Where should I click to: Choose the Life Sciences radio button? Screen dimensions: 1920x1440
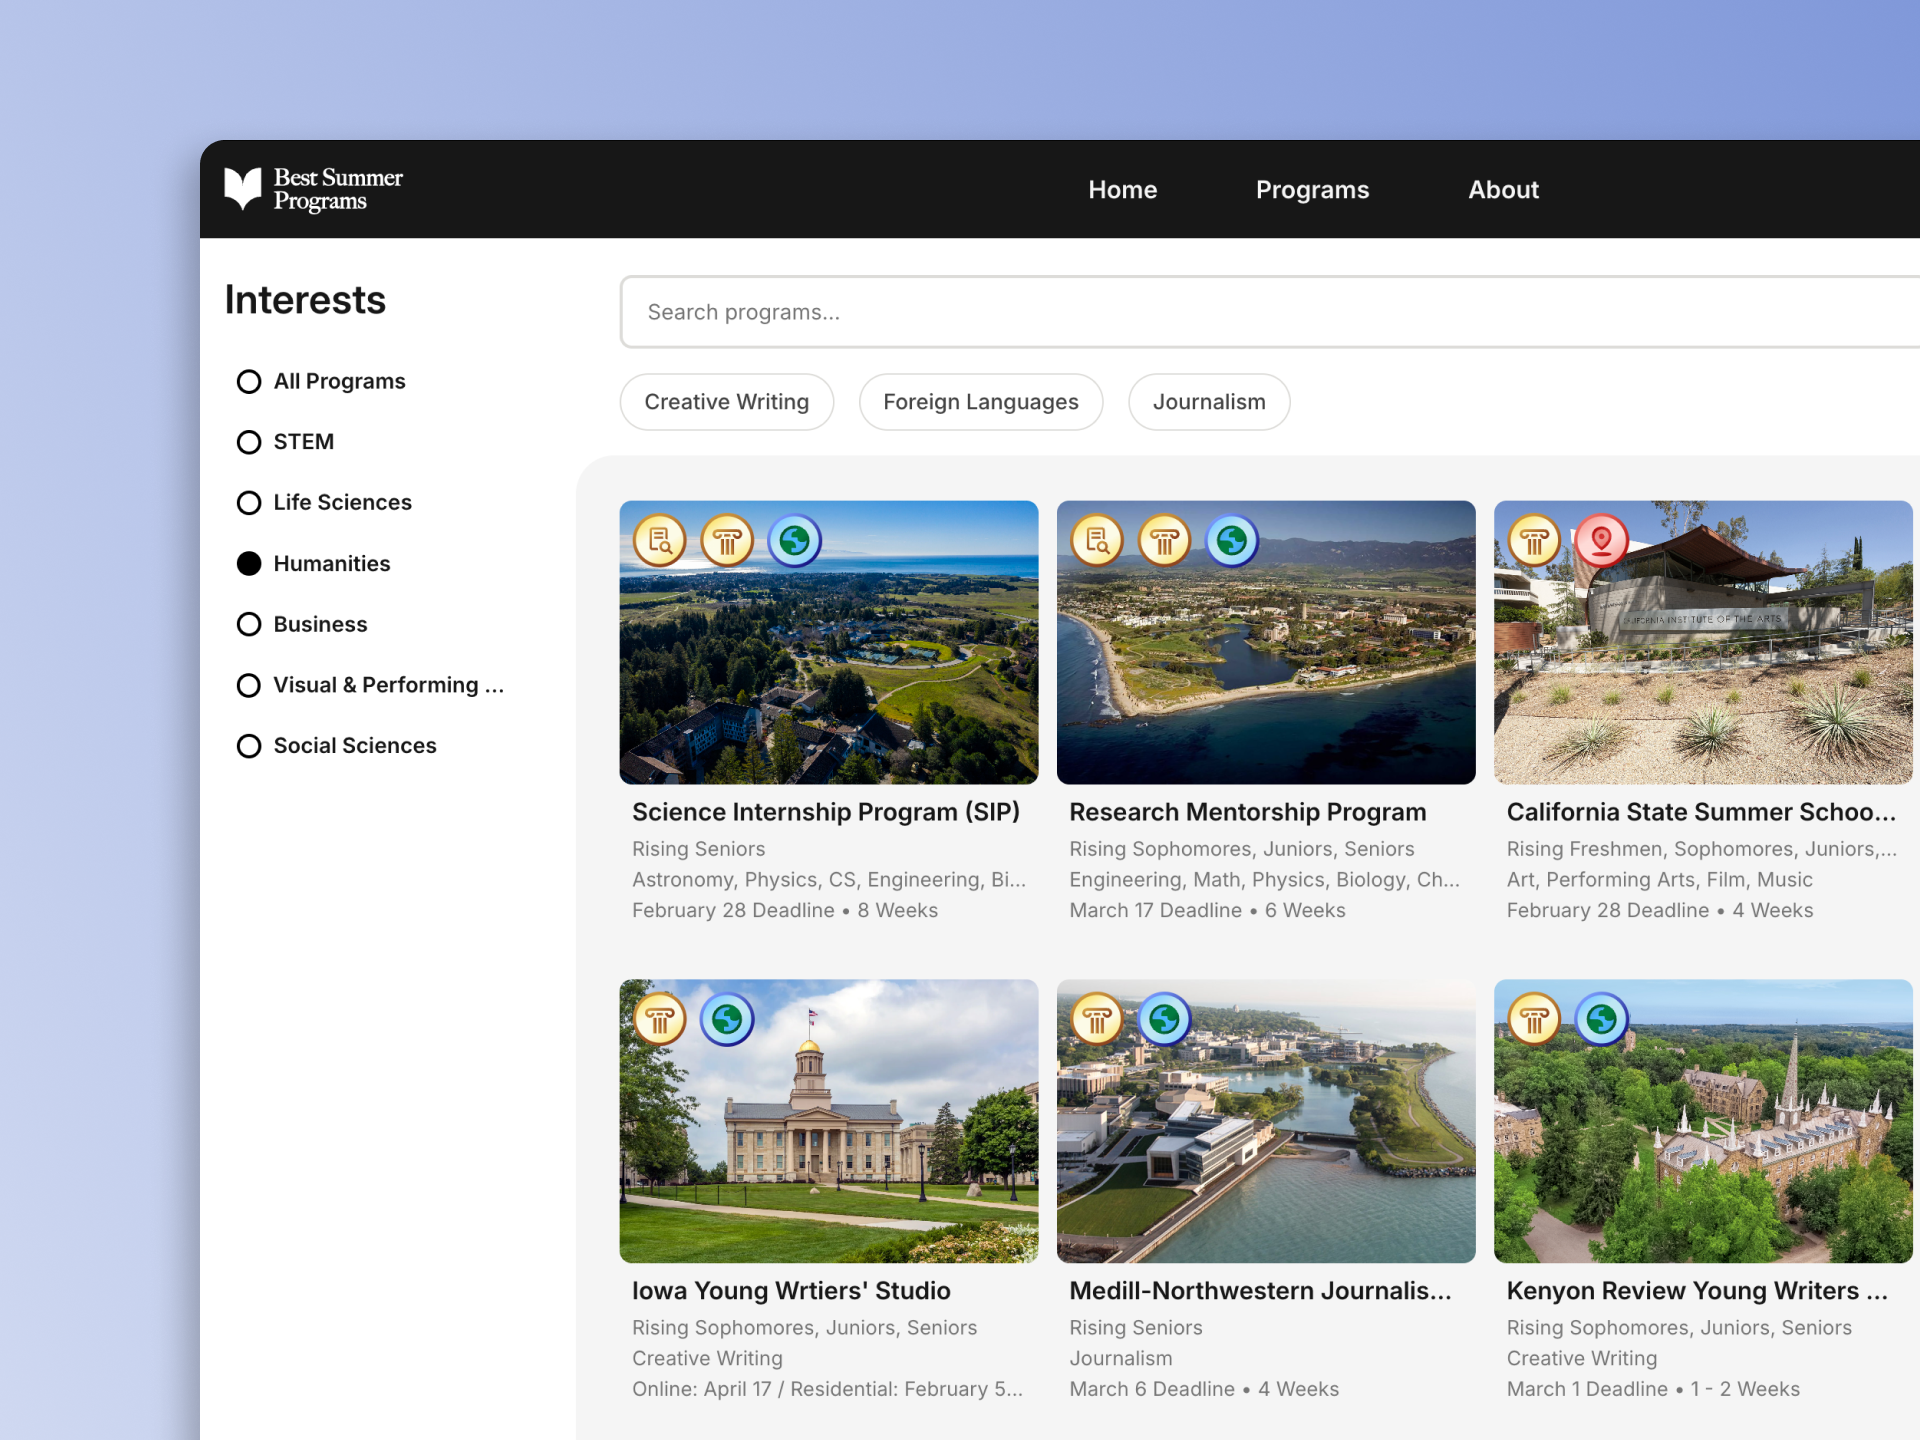pyautogui.click(x=249, y=503)
